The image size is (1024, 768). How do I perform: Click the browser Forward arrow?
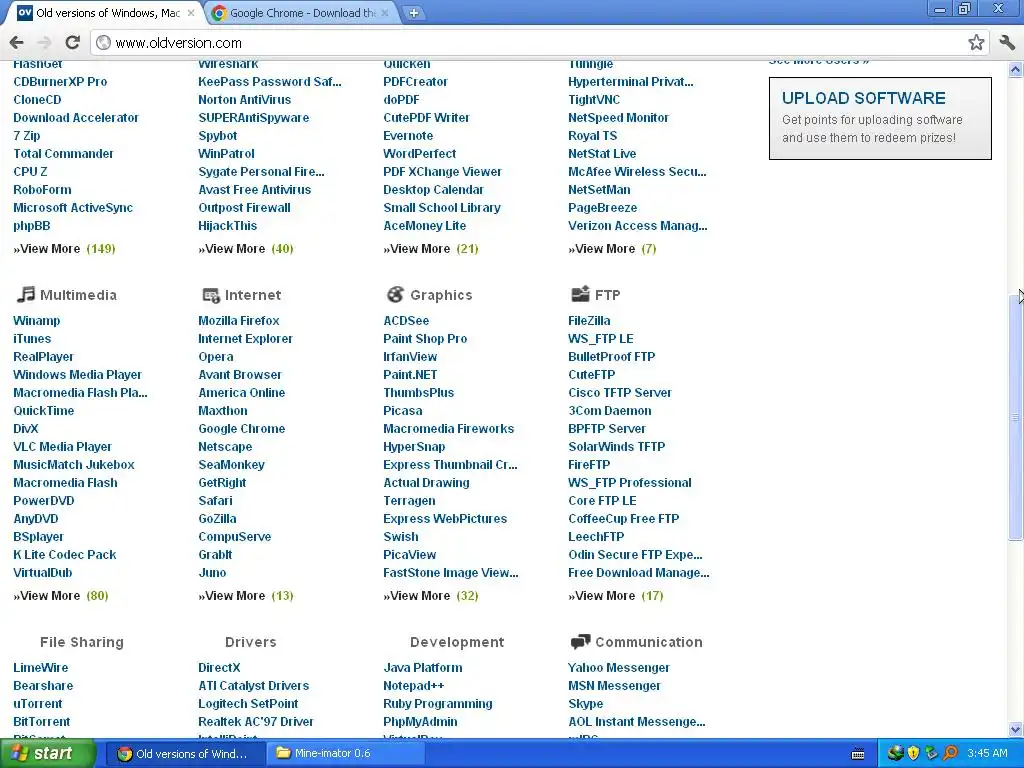[44, 42]
